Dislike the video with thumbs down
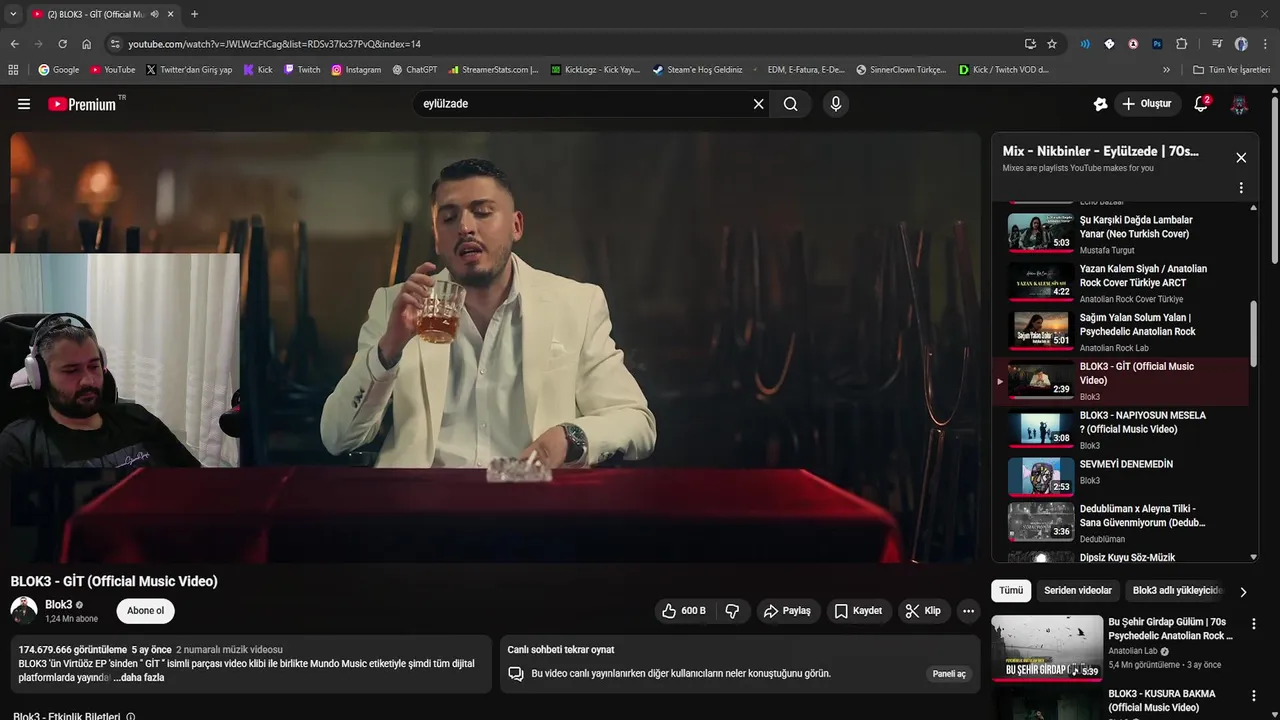 pos(732,611)
